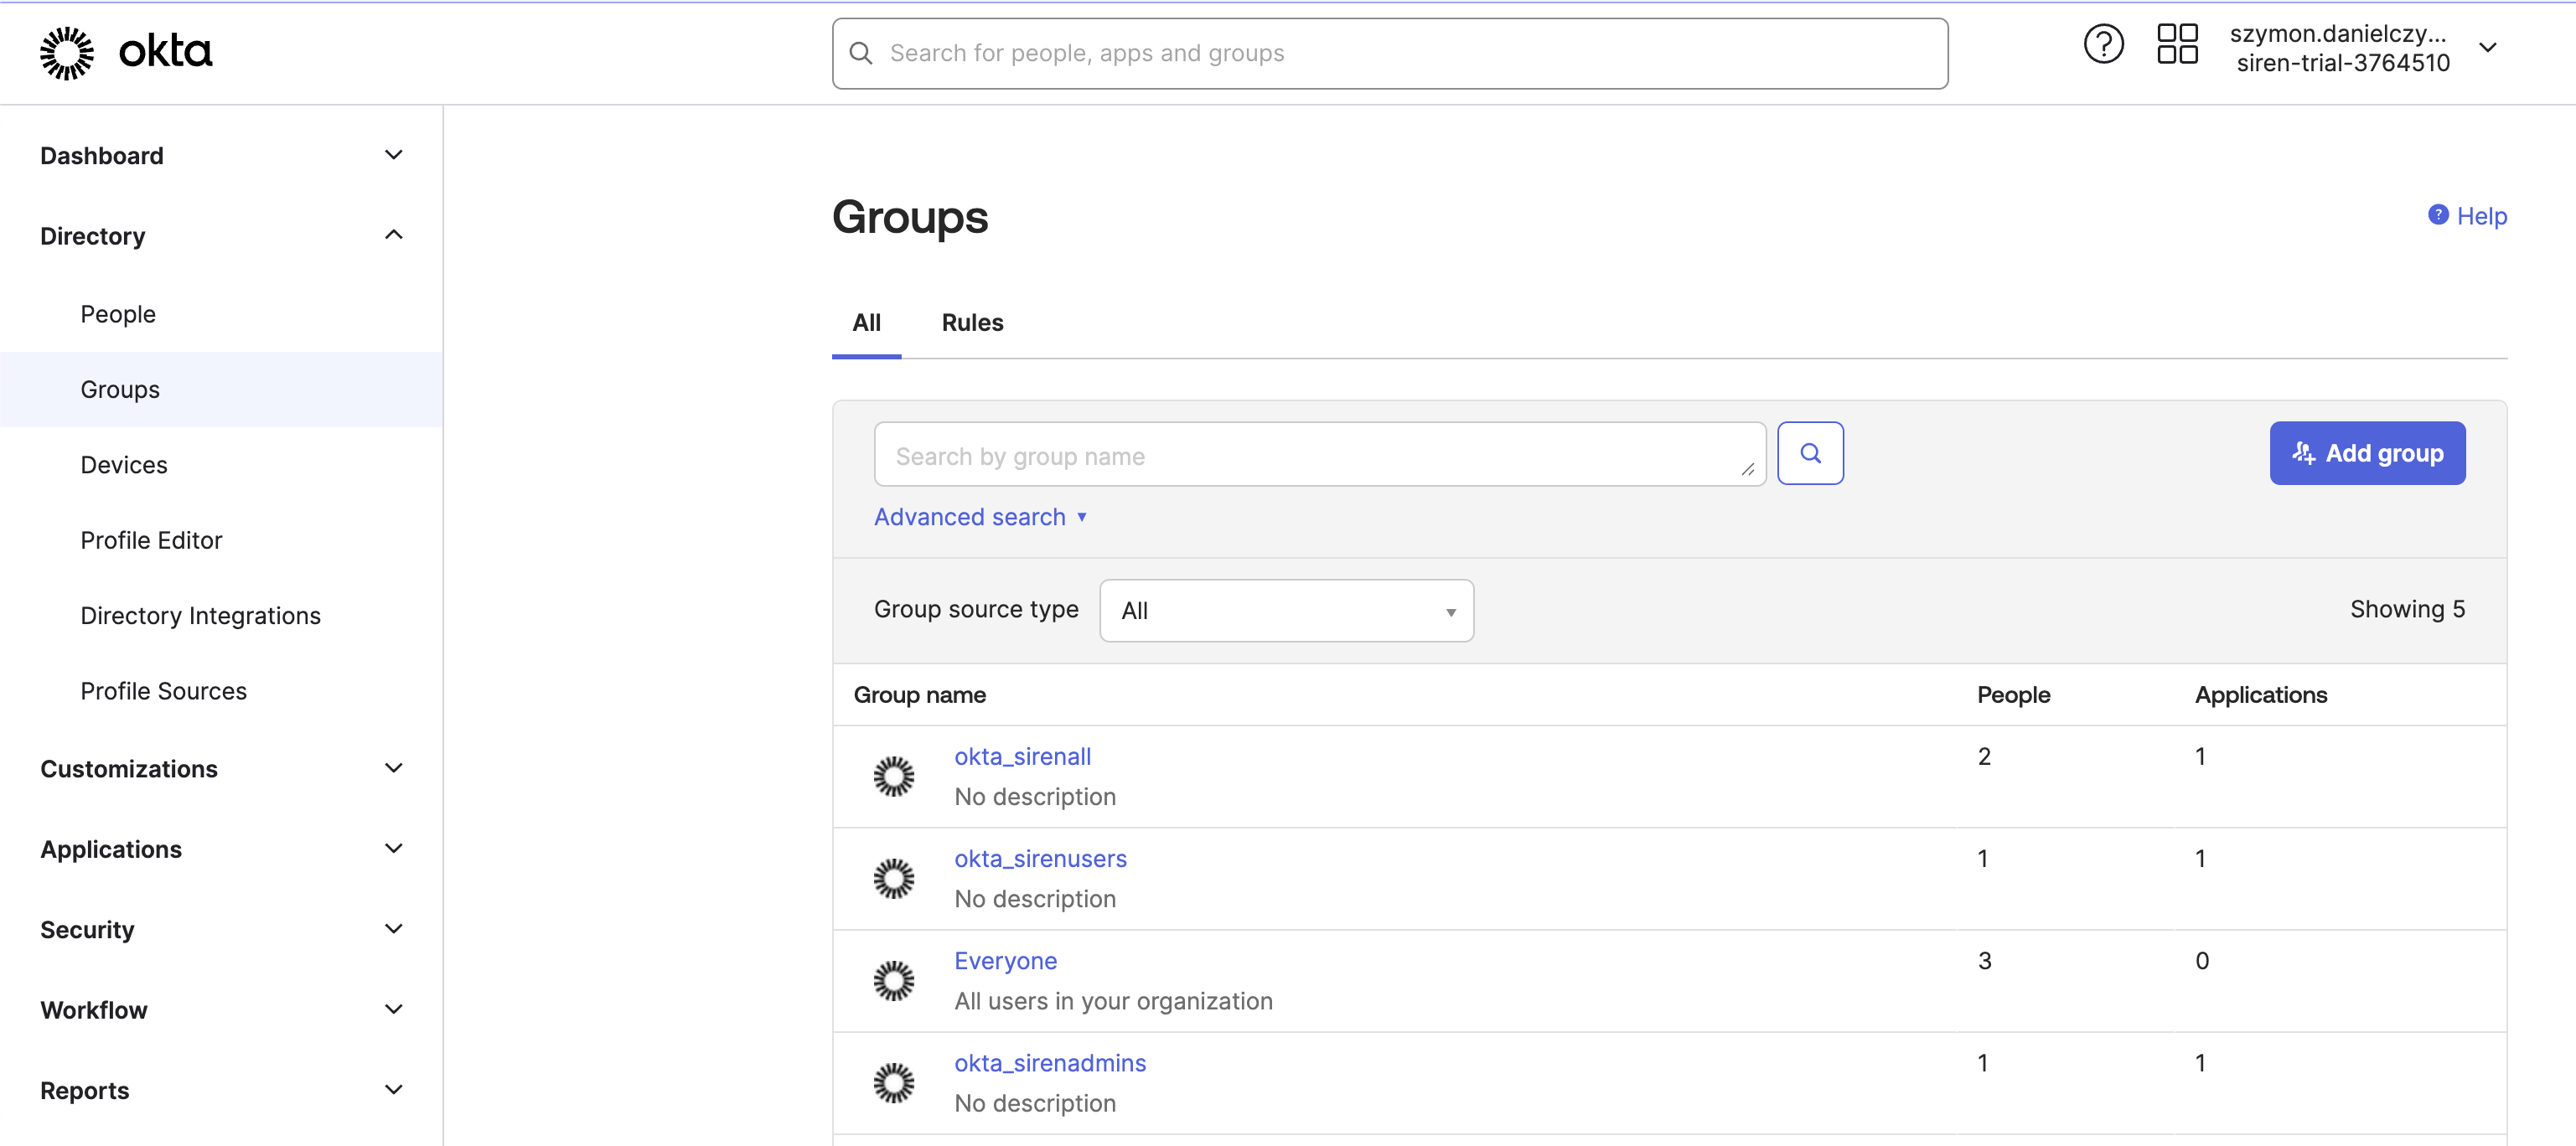Image resolution: width=2576 pixels, height=1146 pixels.
Task: Select People in the Directory menu
Action: pos(117,313)
